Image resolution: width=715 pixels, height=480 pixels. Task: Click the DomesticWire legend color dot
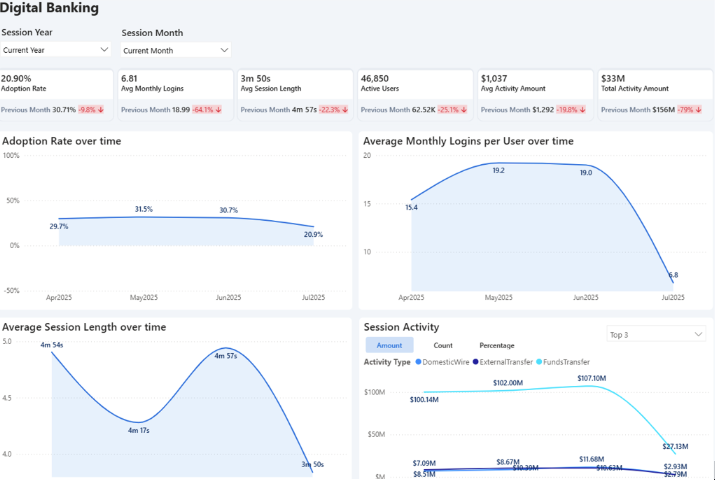point(419,362)
